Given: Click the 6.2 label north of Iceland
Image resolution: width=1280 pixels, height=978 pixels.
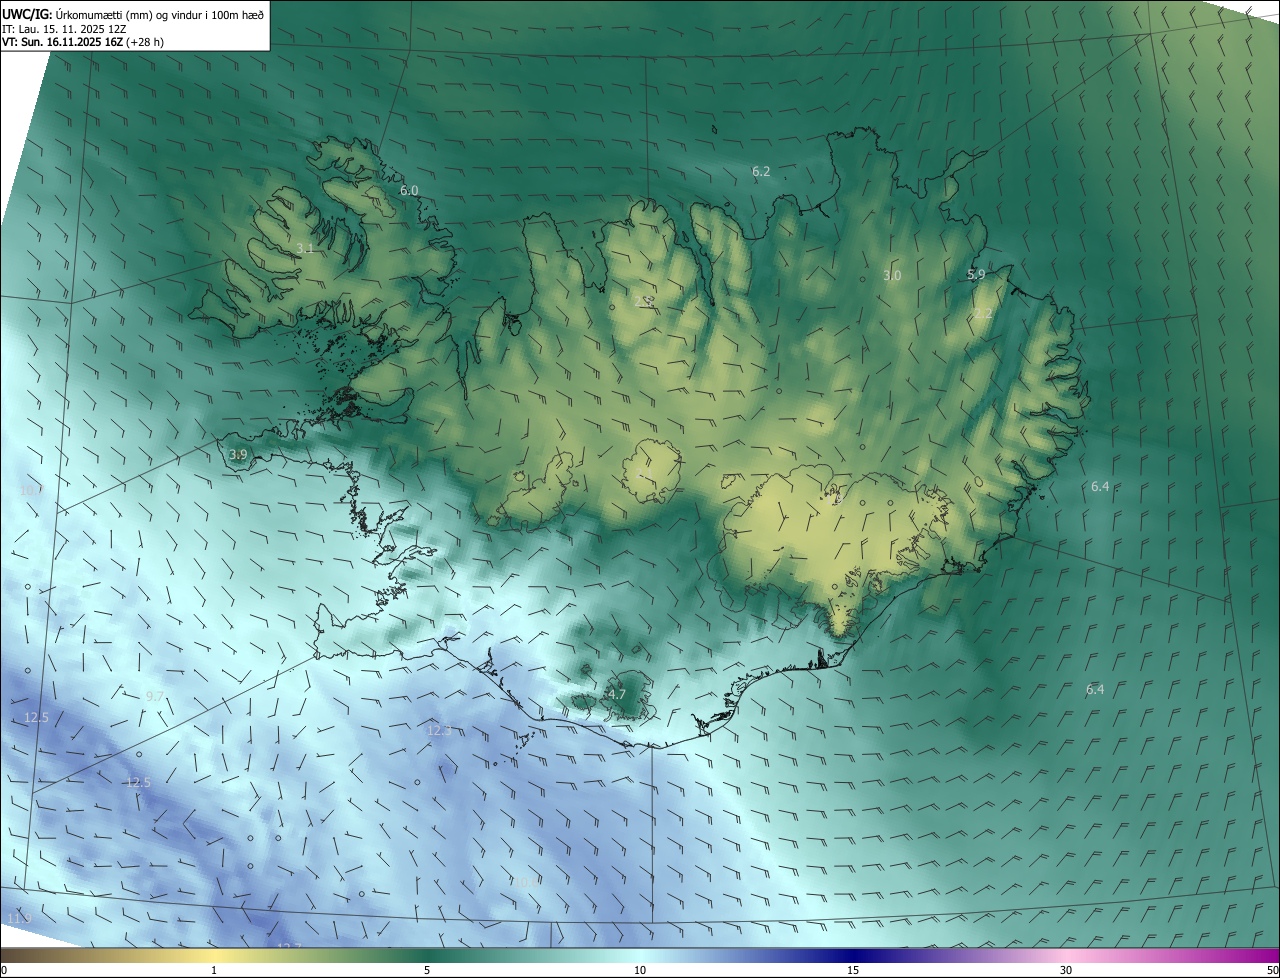Looking at the screenshot, I should pos(761,172).
